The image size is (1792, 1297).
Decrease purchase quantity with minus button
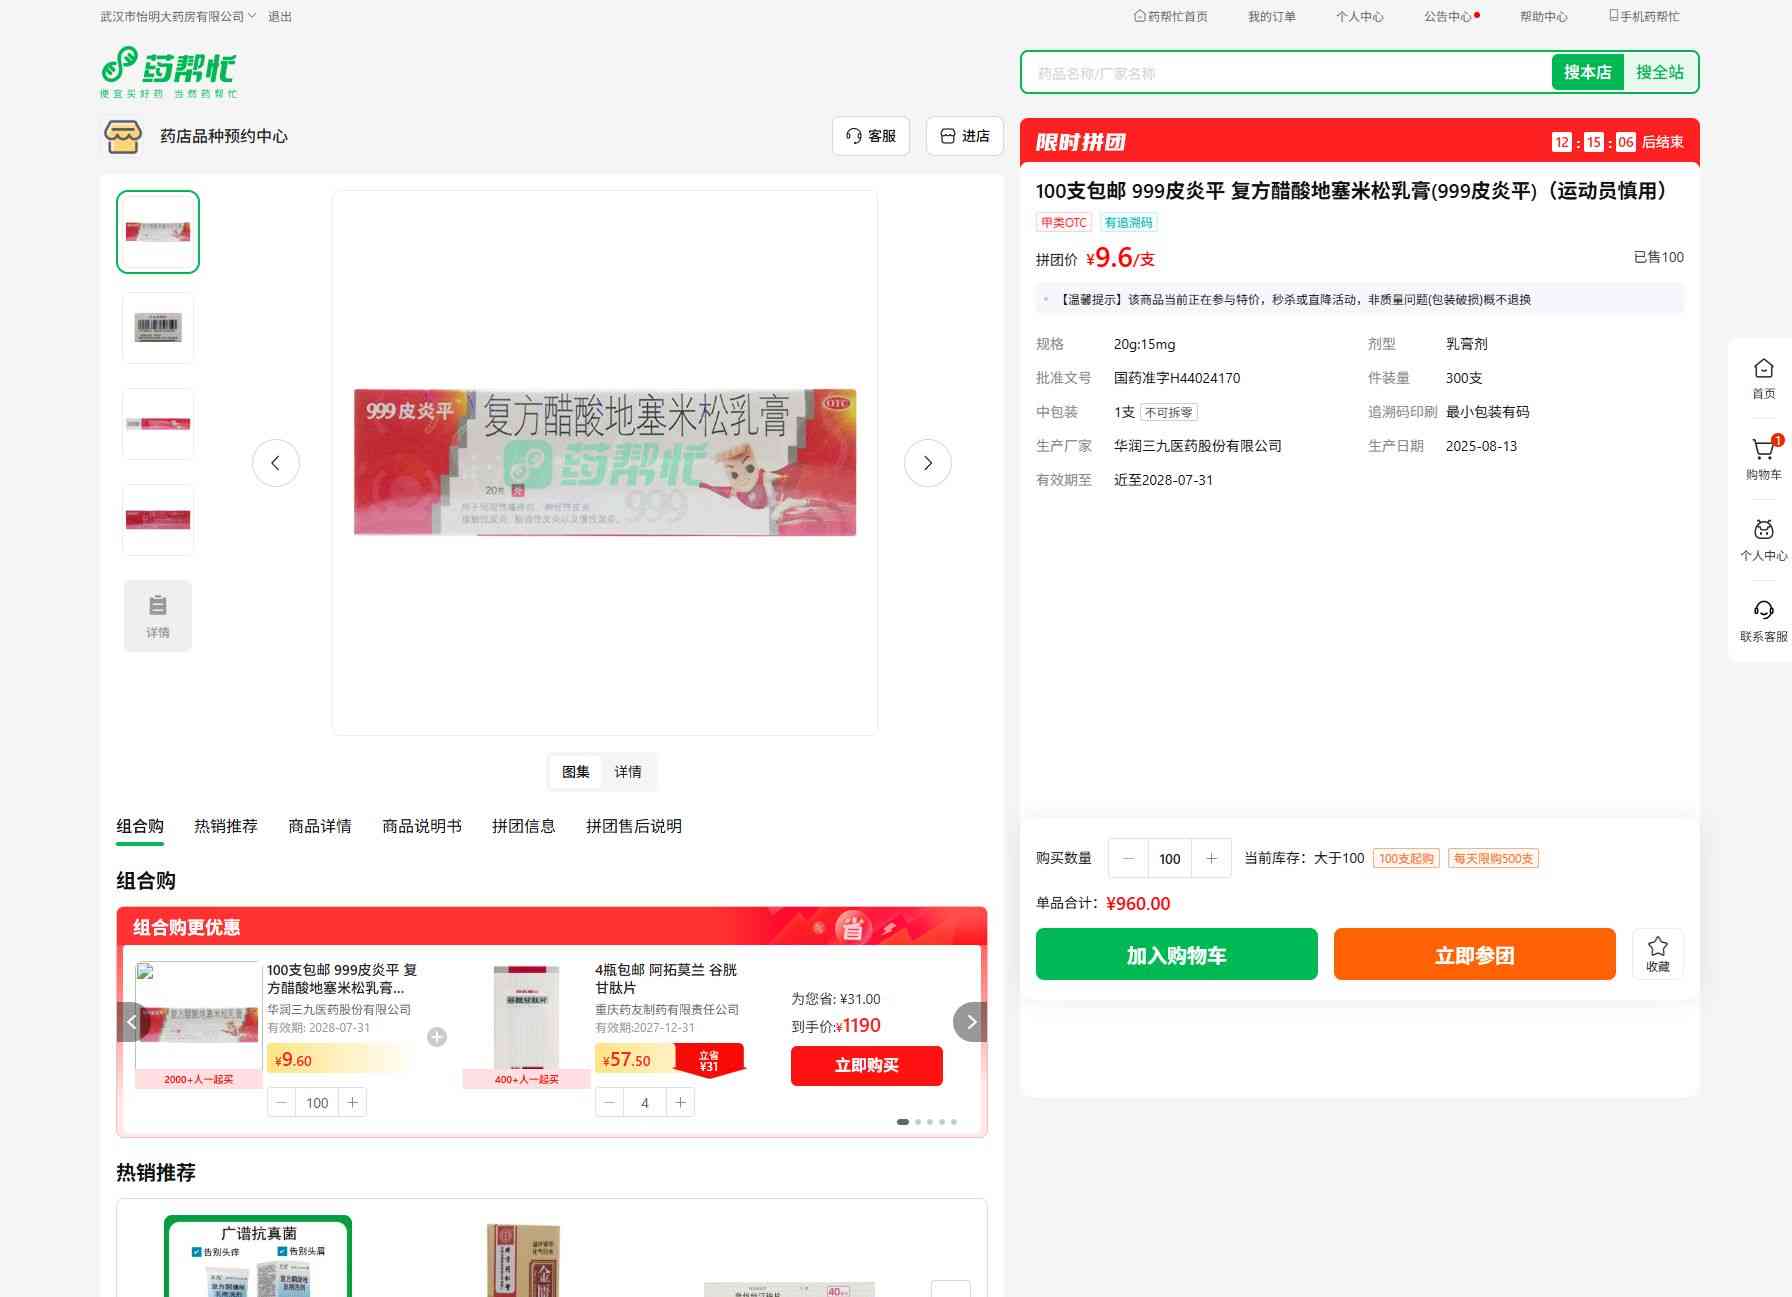(x=1129, y=858)
